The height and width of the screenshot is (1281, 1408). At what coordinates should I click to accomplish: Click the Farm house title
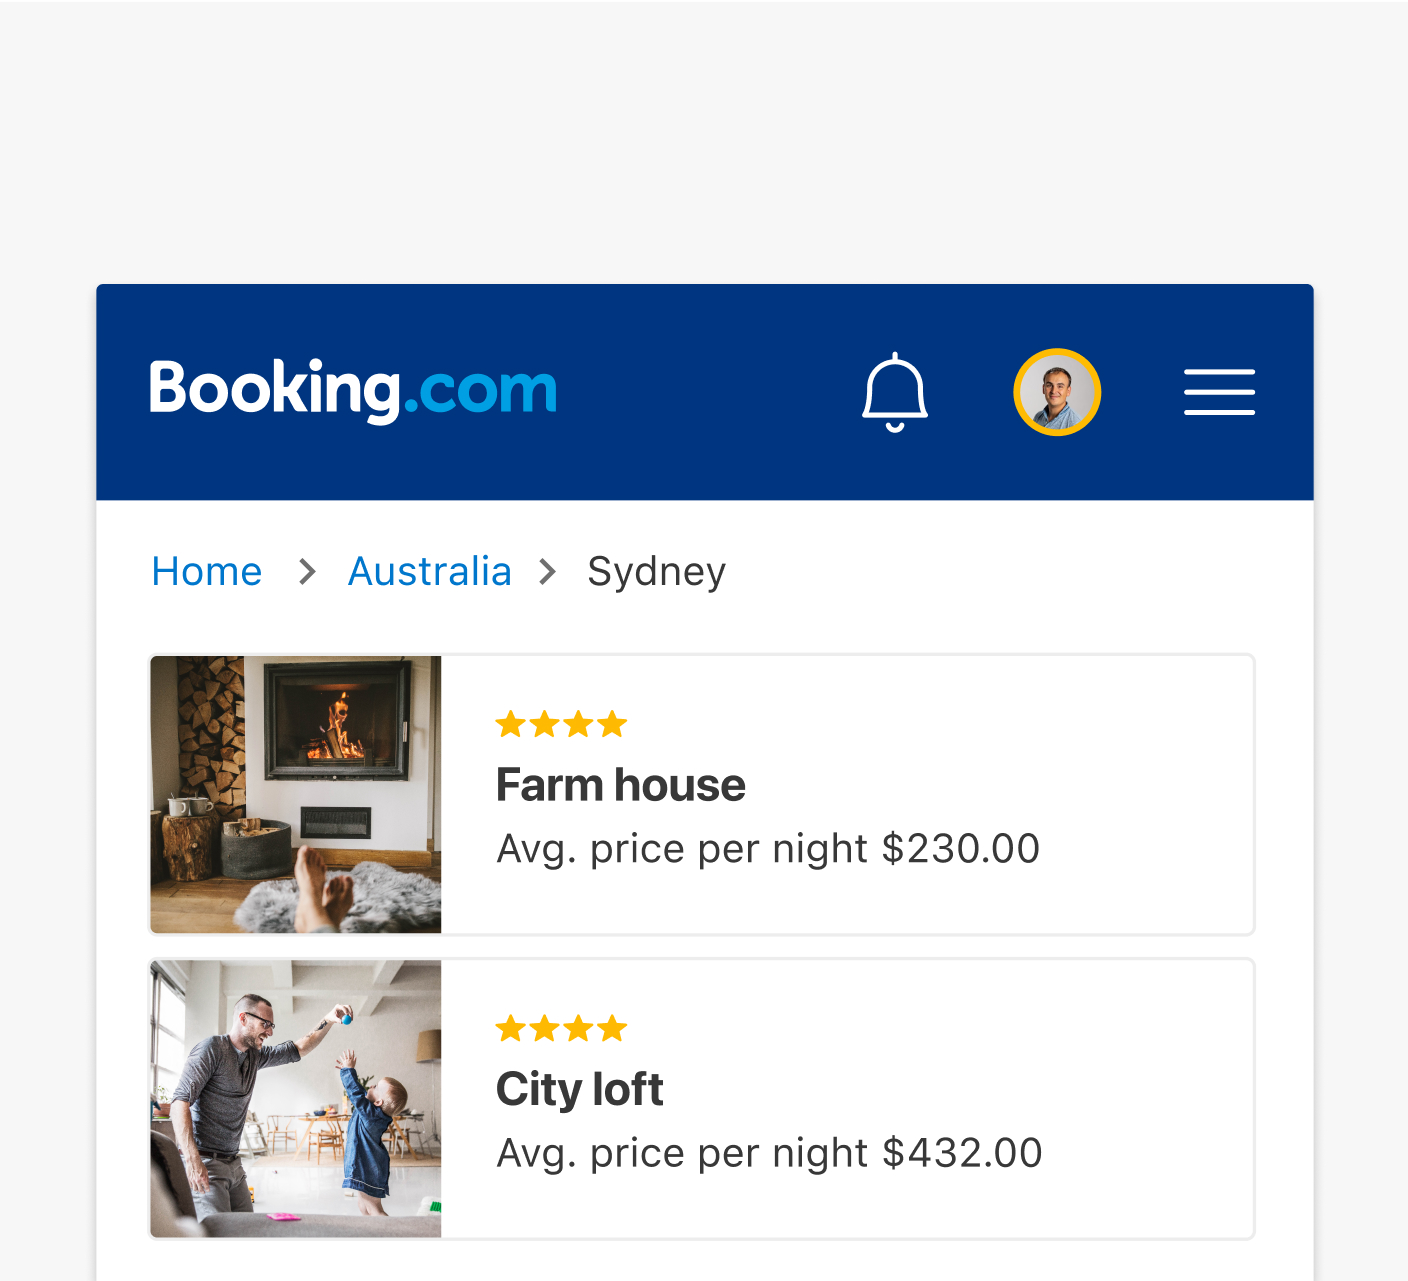coord(621,785)
